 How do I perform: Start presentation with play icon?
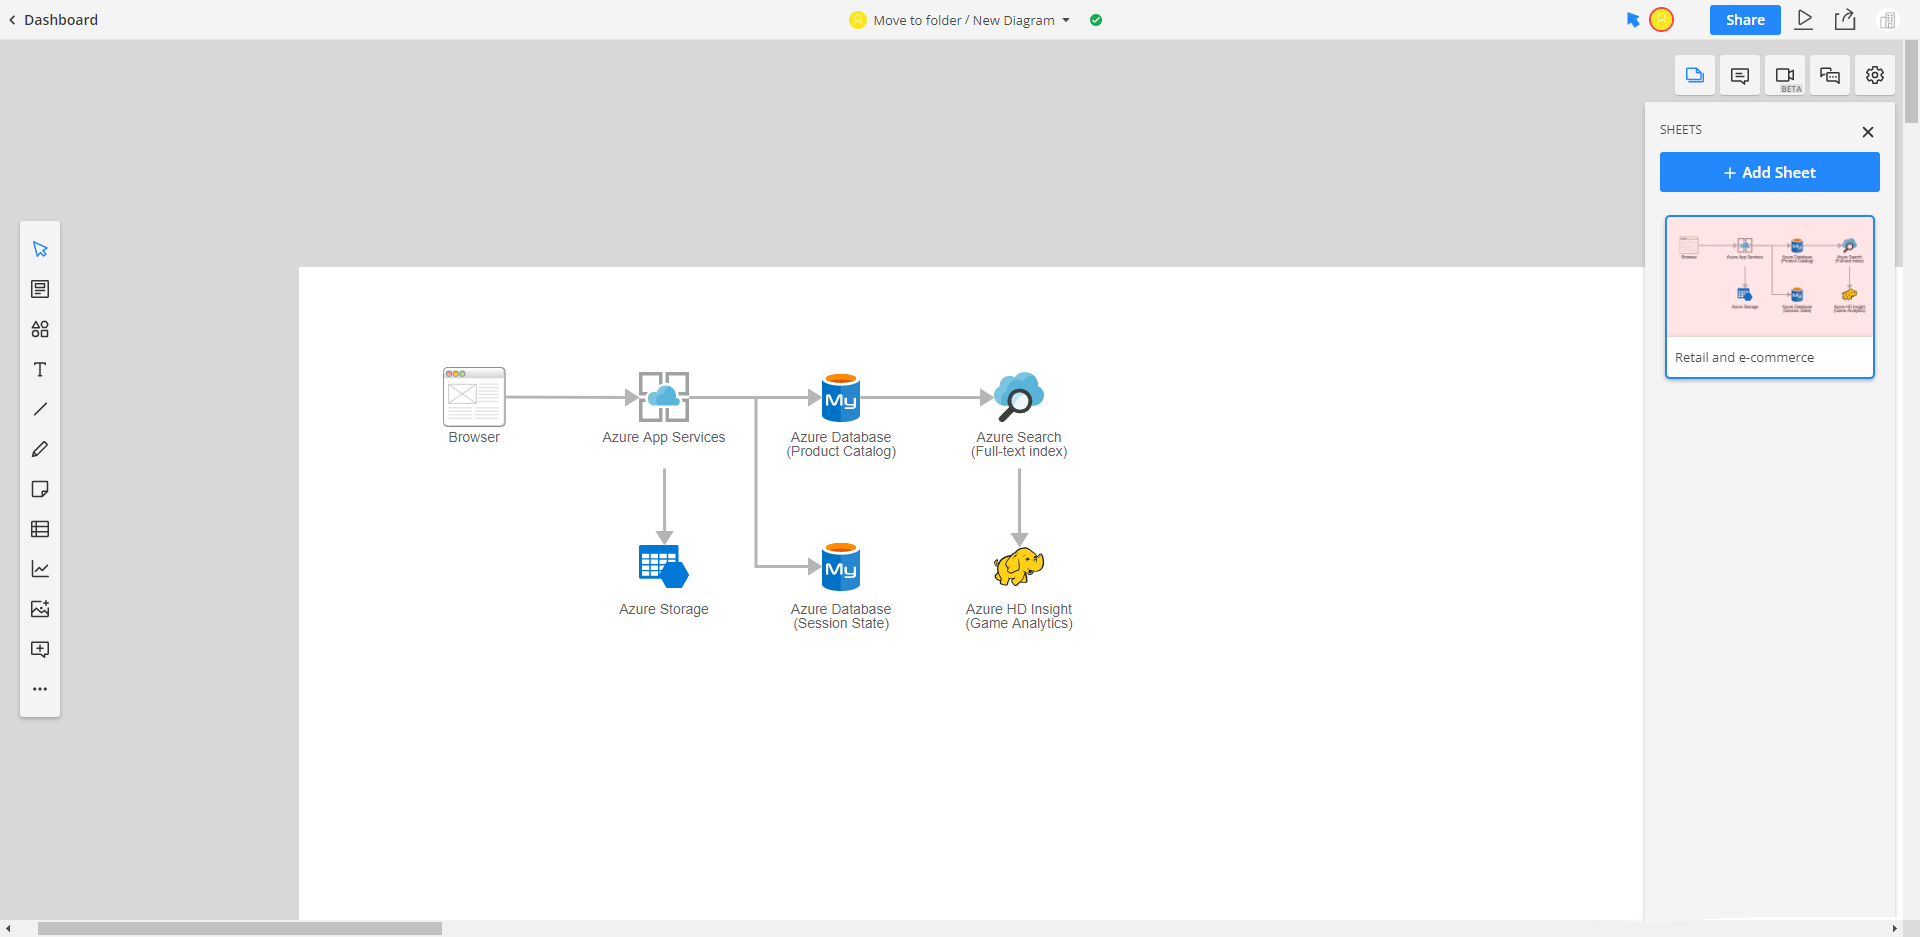point(1804,19)
